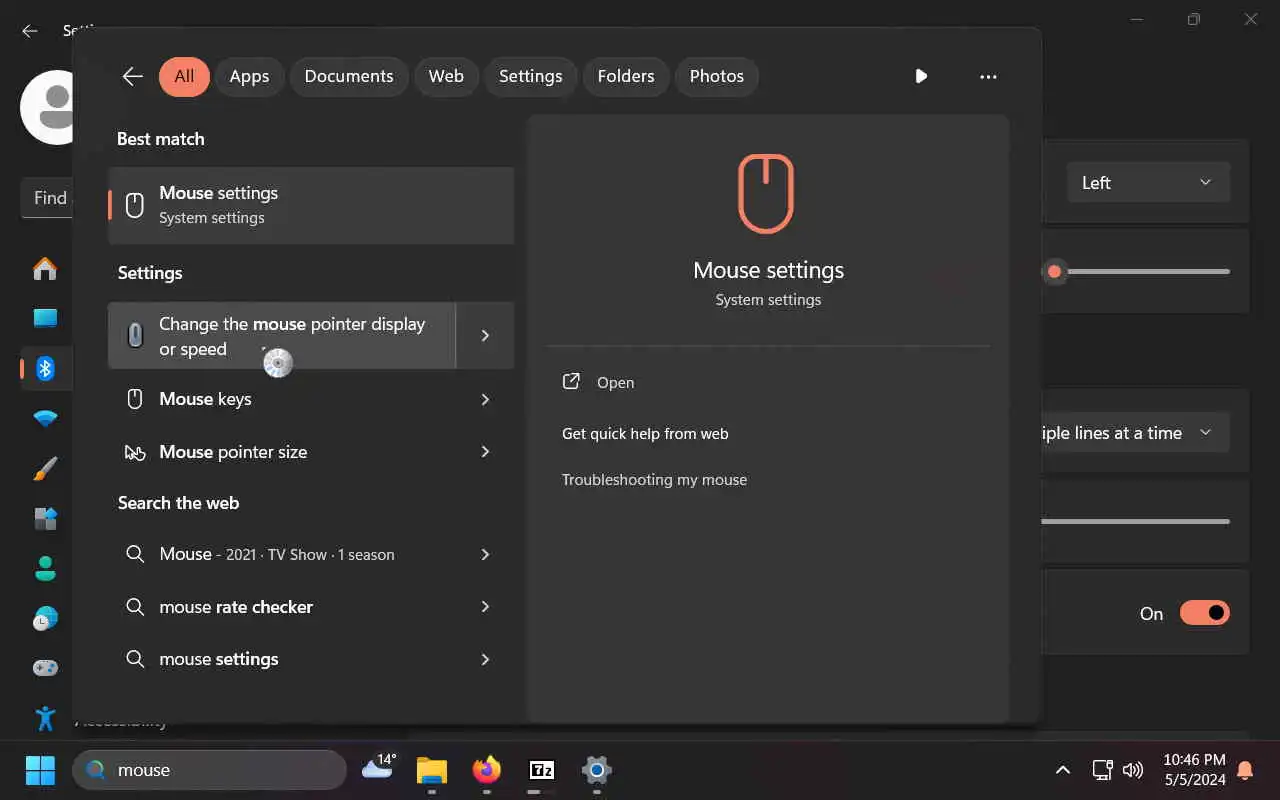Image resolution: width=1280 pixels, height=800 pixels.
Task: Select web result Mouse 2021 TV Show
Action: [282, 554]
